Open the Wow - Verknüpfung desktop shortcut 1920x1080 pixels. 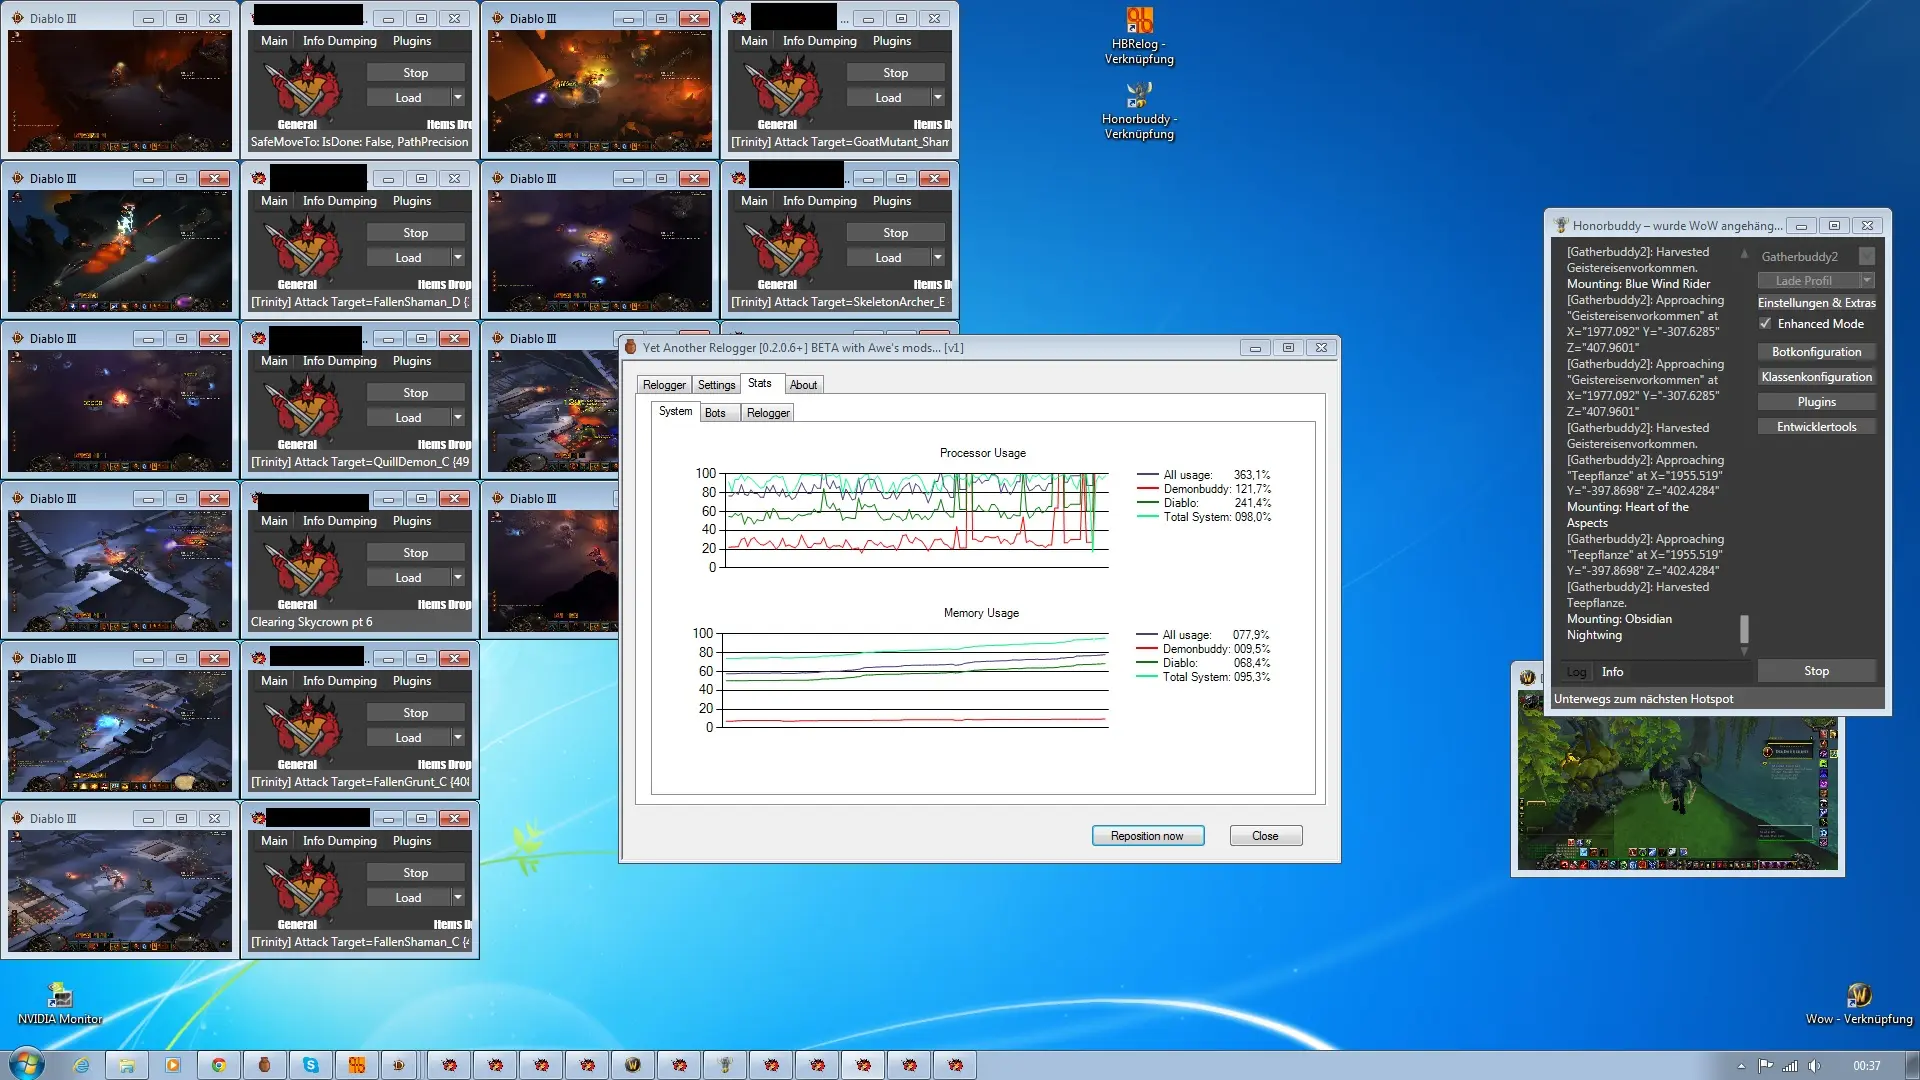[1859, 1003]
